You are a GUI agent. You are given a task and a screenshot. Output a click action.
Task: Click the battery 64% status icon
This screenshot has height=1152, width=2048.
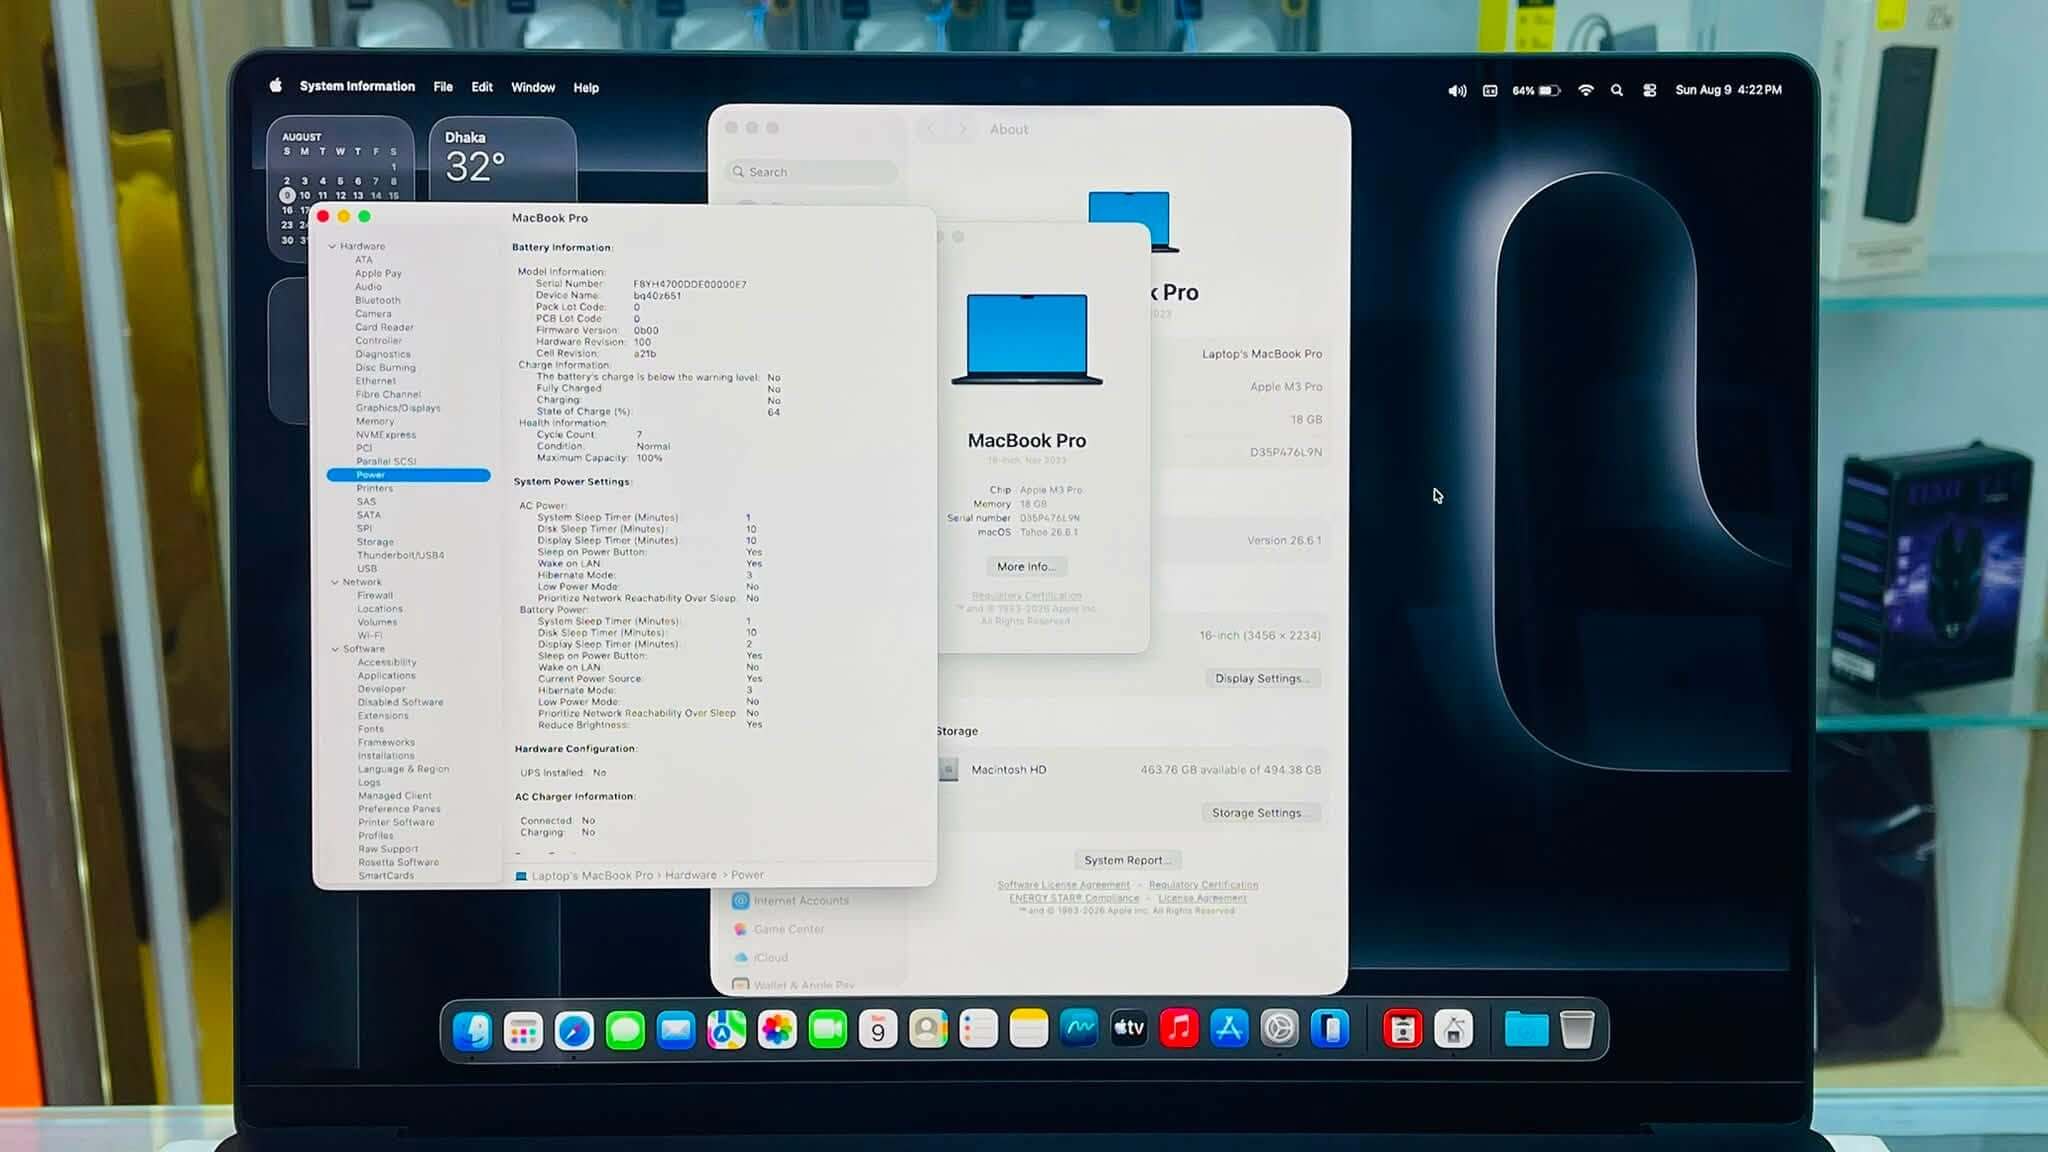click(1536, 90)
